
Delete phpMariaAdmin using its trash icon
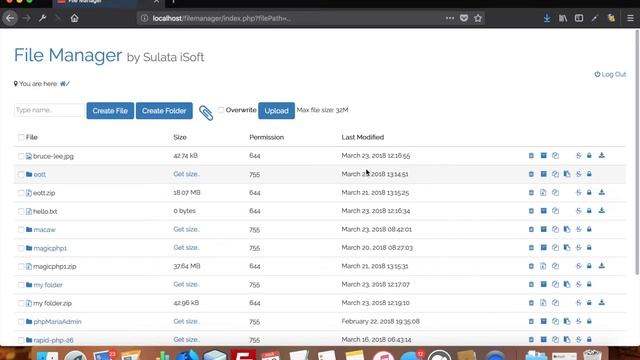[531, 321]
